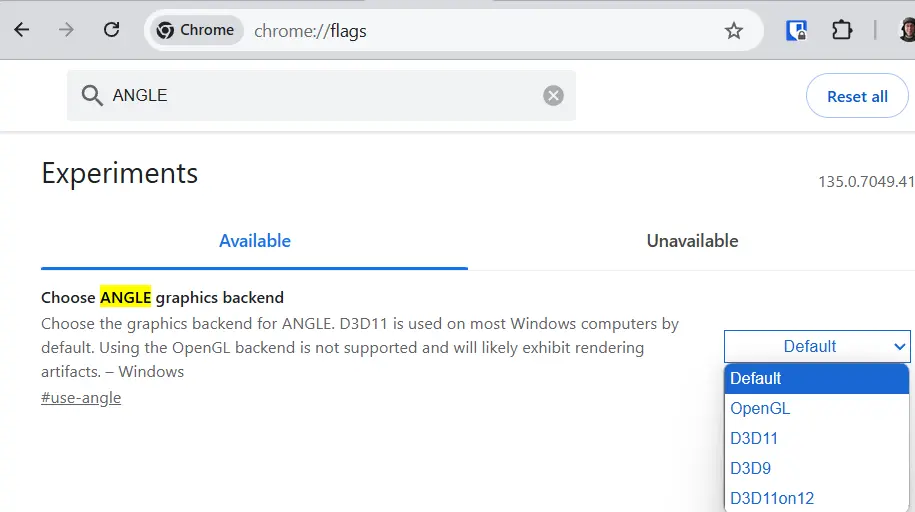Bookmark this page with the star icon
915x512 pixels.
(x=734, y=31)
